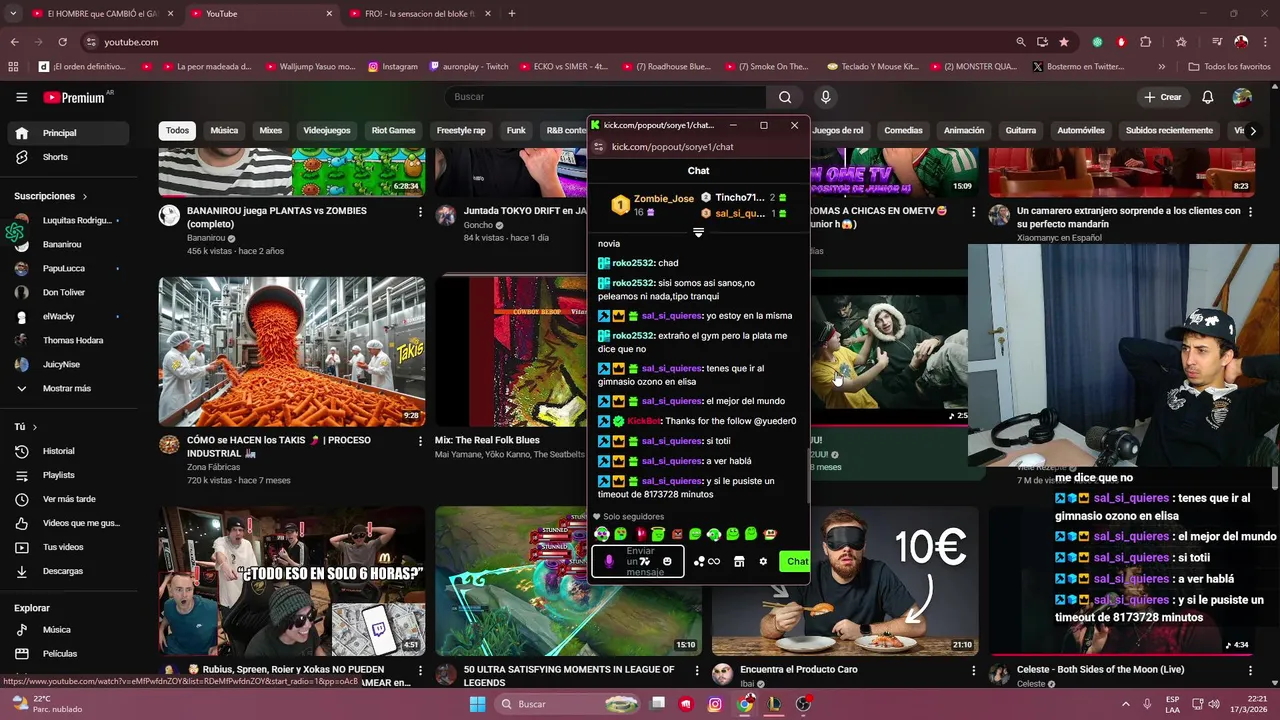This screenshot has height=720, width=1280.
Task: Click the YouTube search magnifier button
Action: pyautogui.click(x=785, y=97)
